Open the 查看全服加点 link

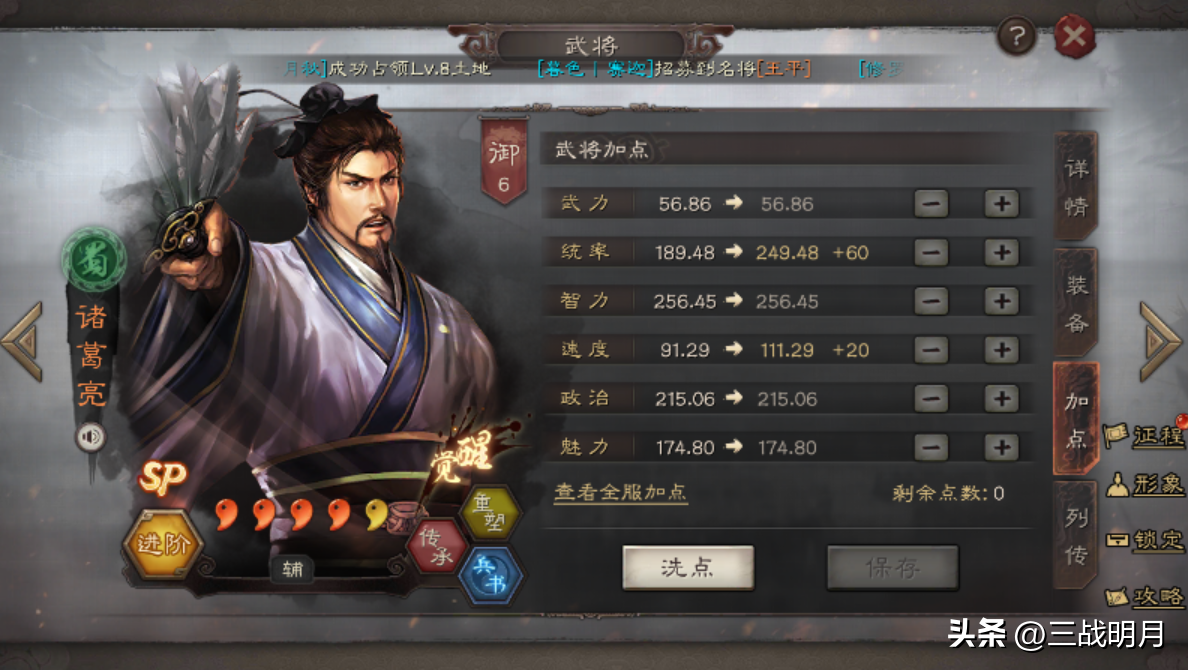point(621,493)
